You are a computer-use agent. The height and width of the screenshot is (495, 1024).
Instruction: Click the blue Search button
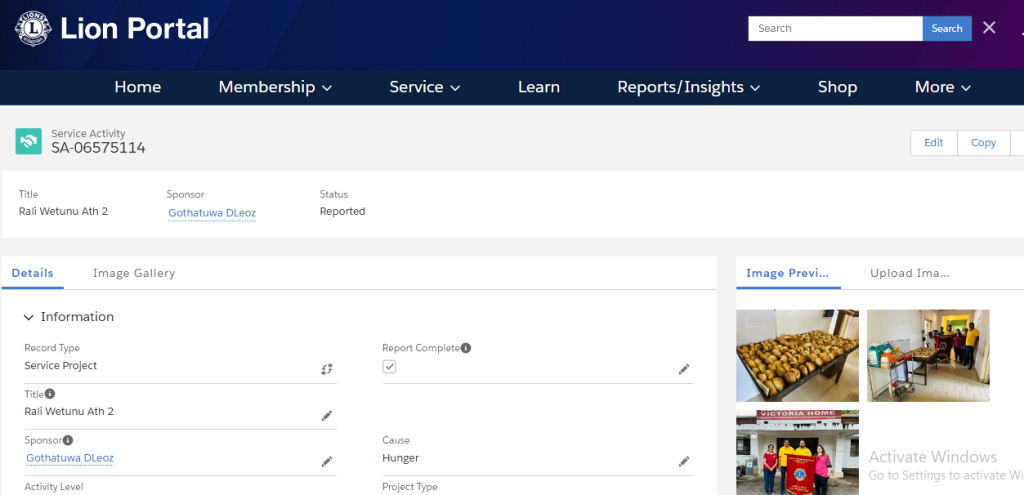(947, 28)
